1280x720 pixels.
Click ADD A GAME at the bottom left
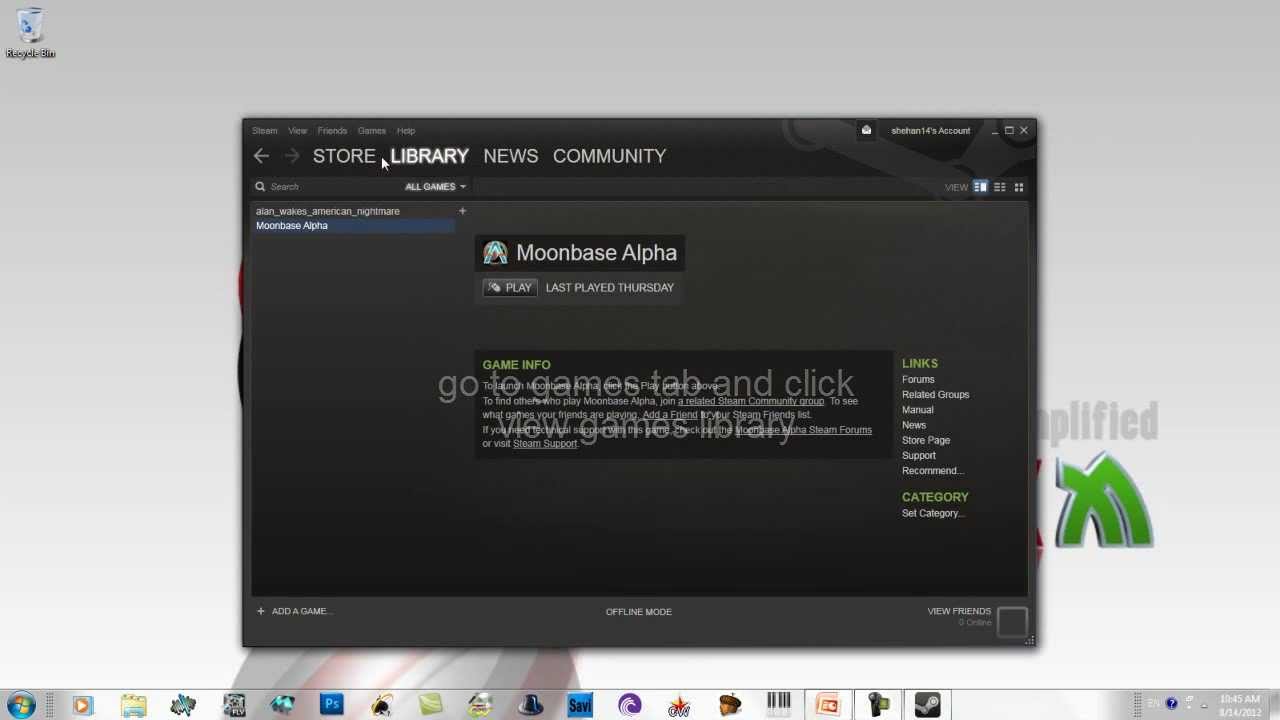tap(295, 611)
